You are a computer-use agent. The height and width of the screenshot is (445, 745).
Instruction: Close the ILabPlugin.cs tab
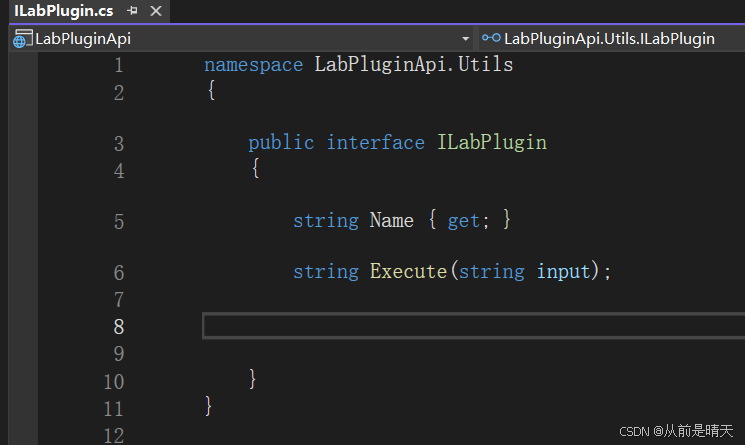(156, 11)
